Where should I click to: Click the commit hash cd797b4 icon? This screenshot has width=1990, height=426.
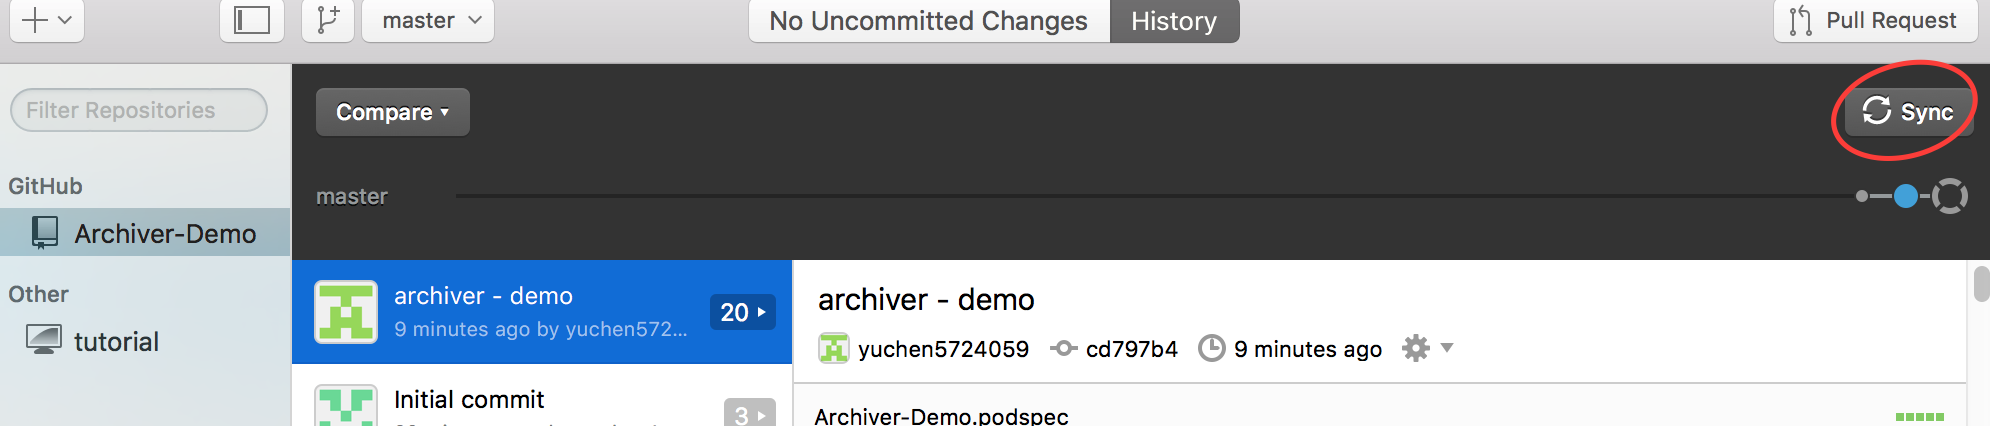pos(1063,348)
